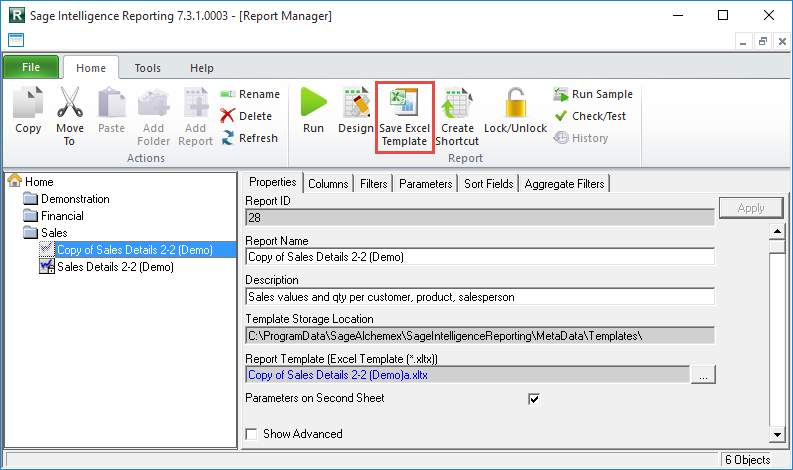Delete the selected report
The height and width of the screenshot is (470, 793).
[246, 116]
